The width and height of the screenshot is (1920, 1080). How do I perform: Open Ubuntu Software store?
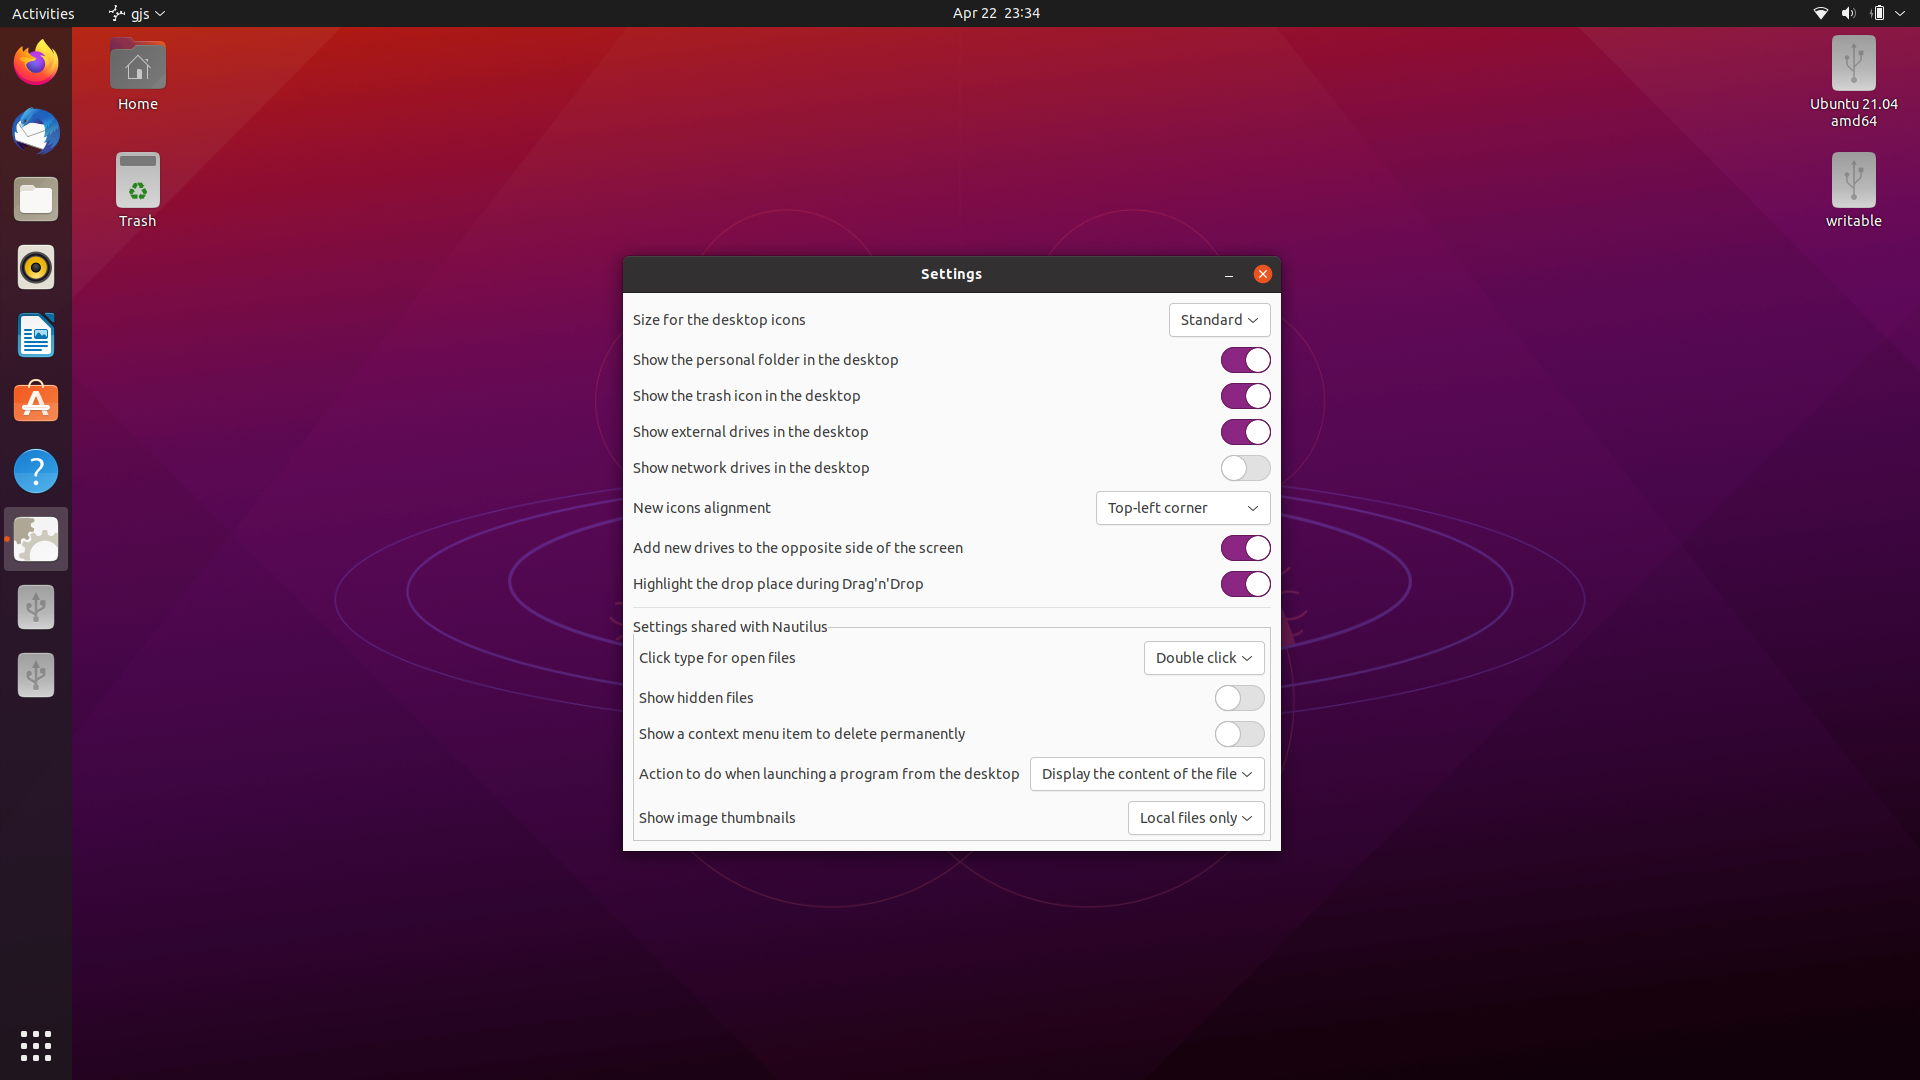click(x=36, y=401)
